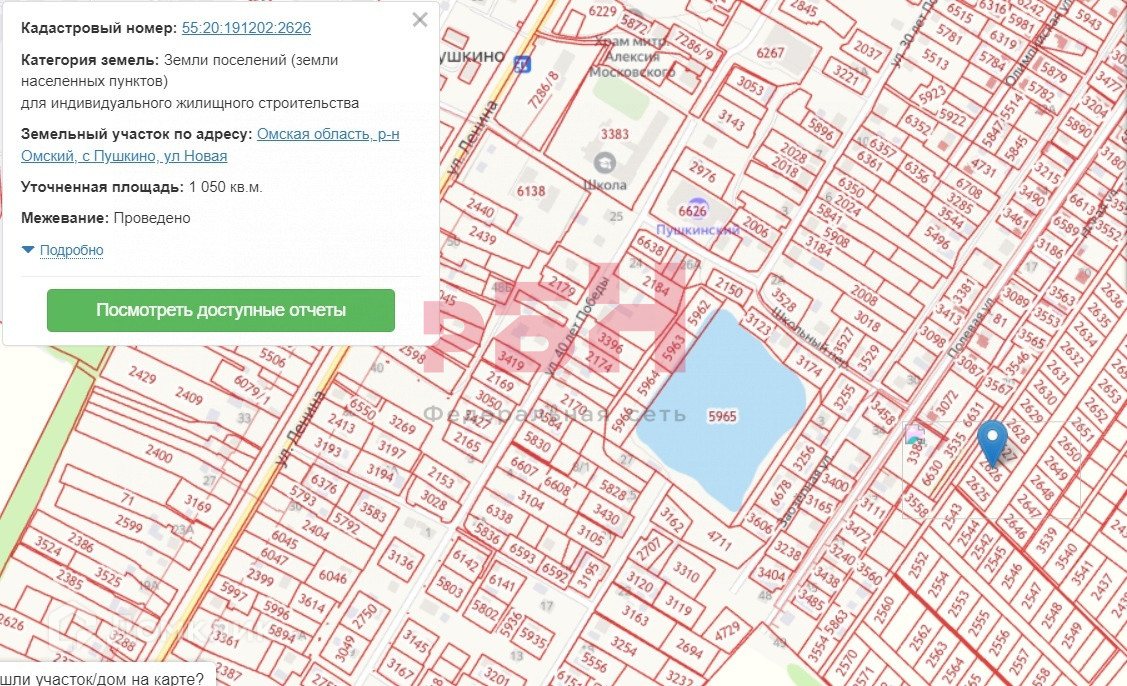Select parcel 2400 on the map
The height and width of the screenshot is (686, 1127).
point(158,454)
